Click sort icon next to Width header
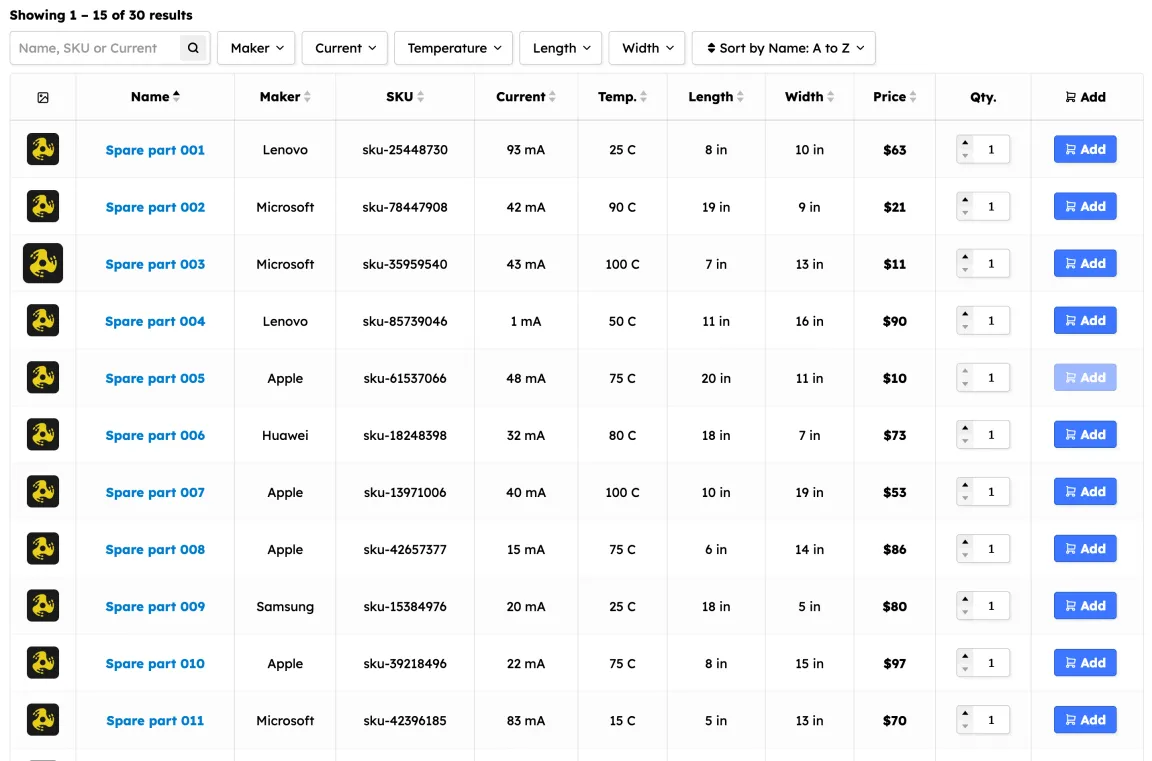The height and width of the screenshot is (761, 1152). 830,97
